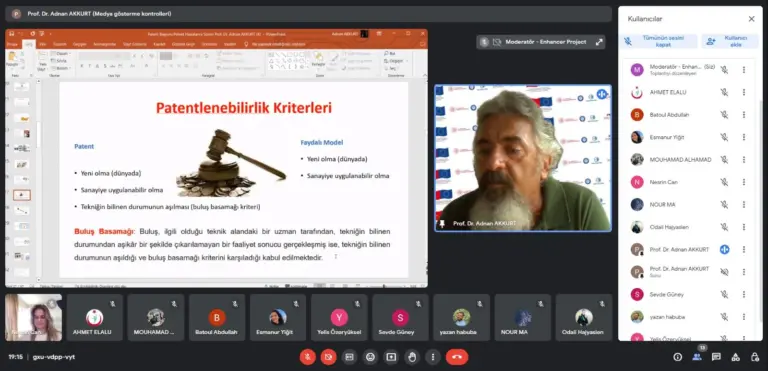Open the three-dot menu for Nesrin Can
768x371 pixels.
[744, 182]
